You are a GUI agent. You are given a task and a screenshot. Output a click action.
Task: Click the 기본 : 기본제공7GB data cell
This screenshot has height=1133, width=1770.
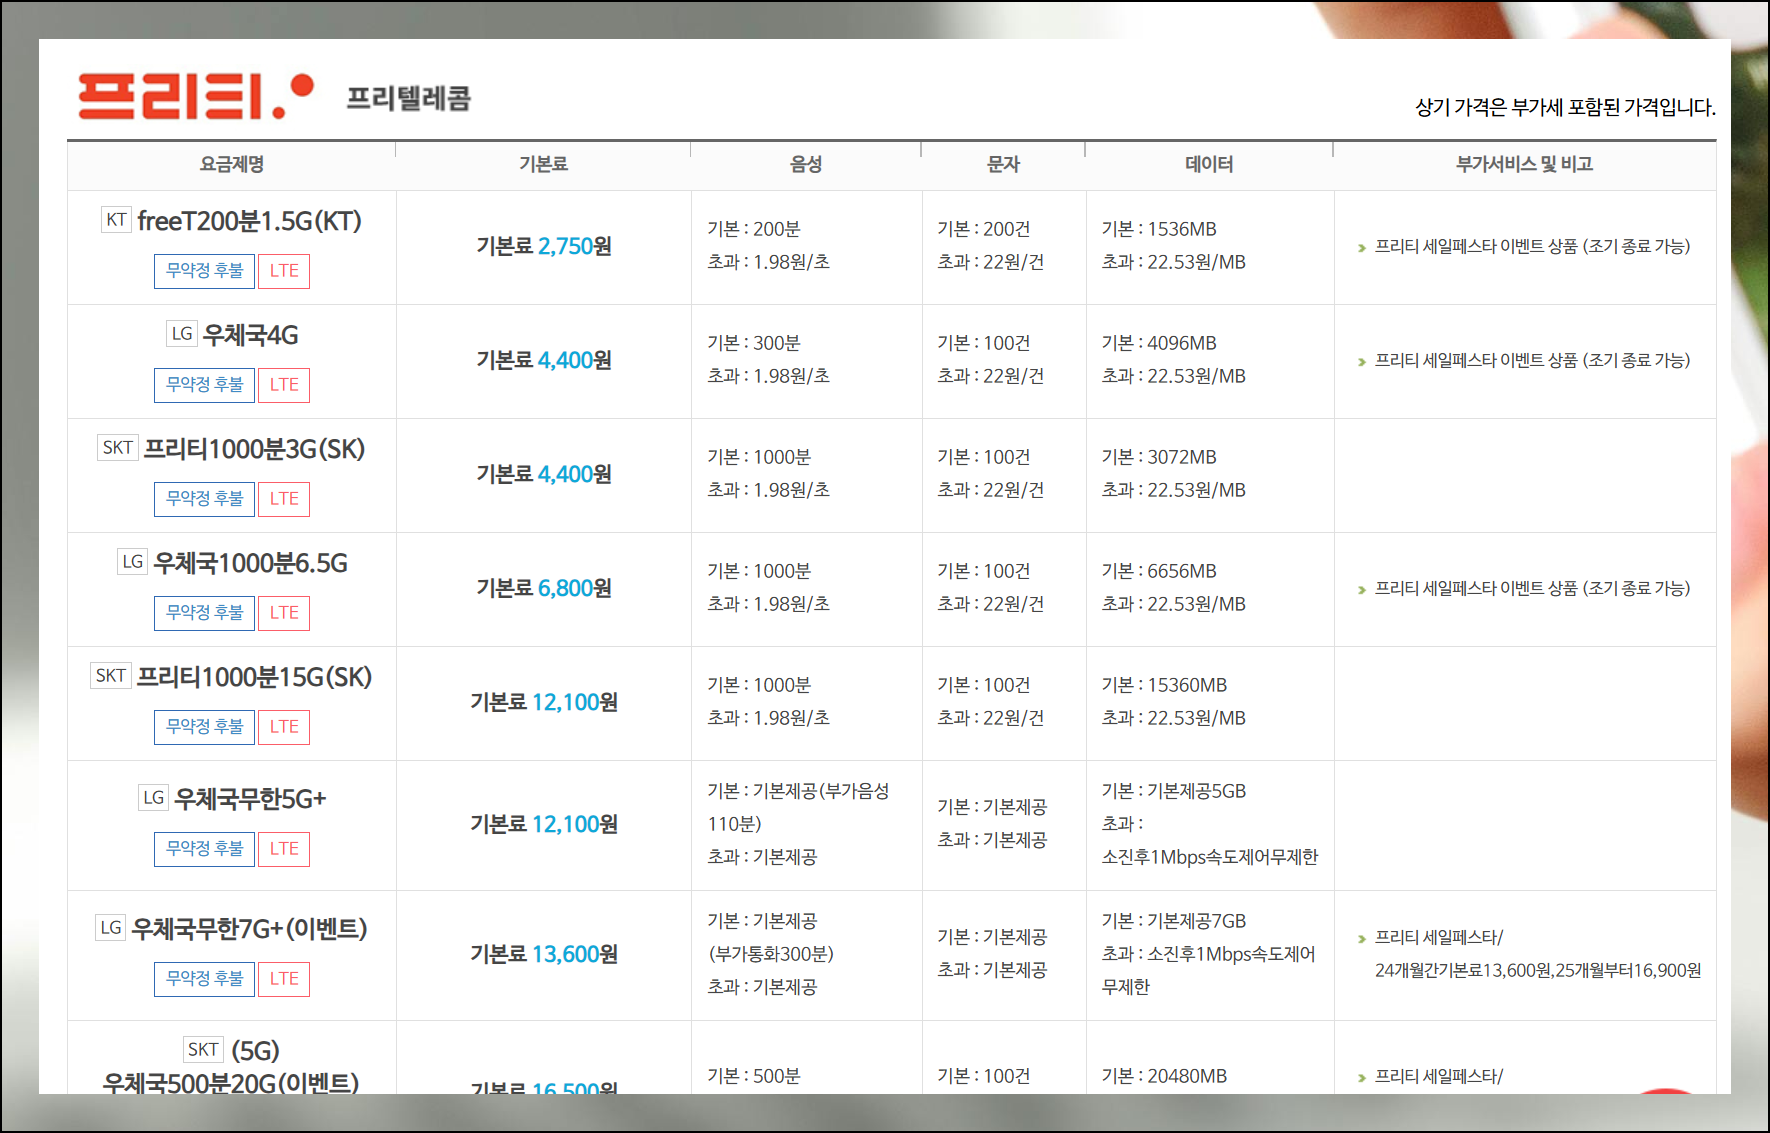pos(1174,921)
